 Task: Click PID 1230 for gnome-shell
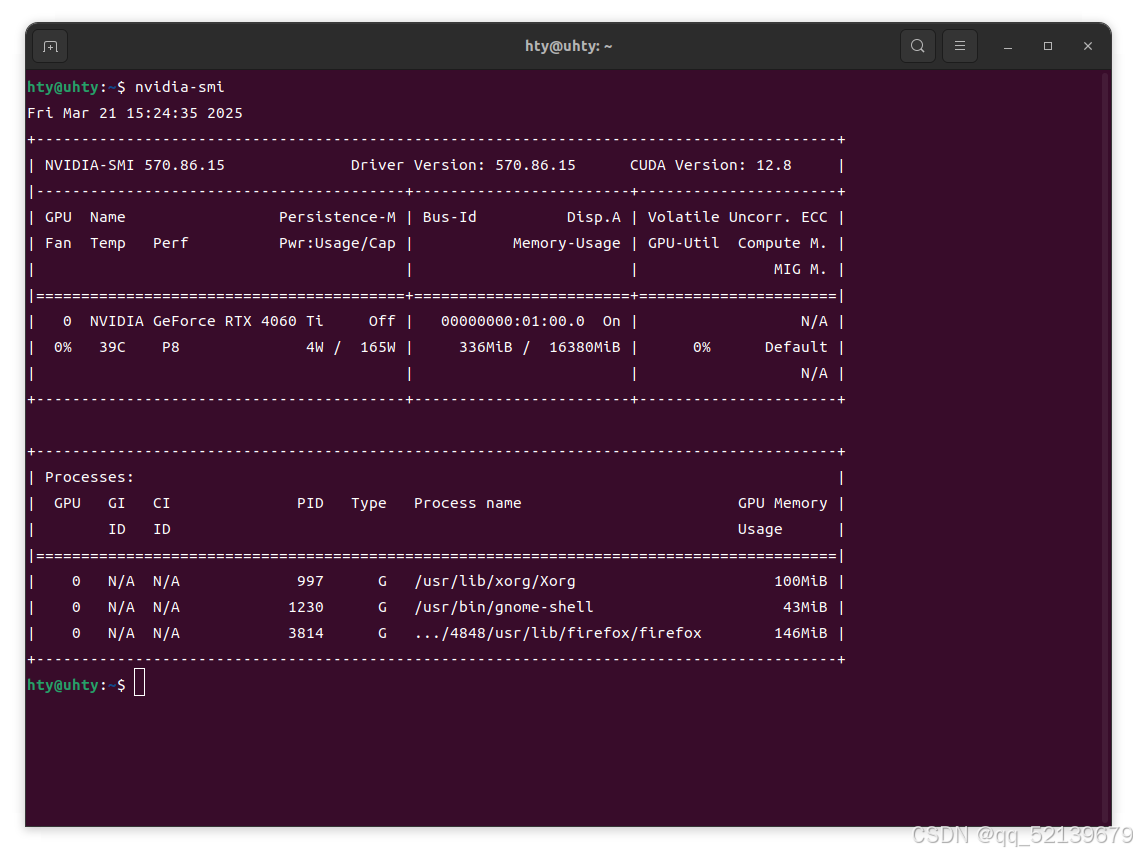(310, 607)
